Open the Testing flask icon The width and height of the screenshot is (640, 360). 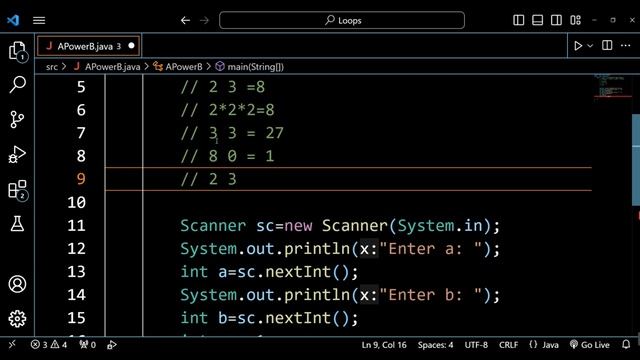17,224
